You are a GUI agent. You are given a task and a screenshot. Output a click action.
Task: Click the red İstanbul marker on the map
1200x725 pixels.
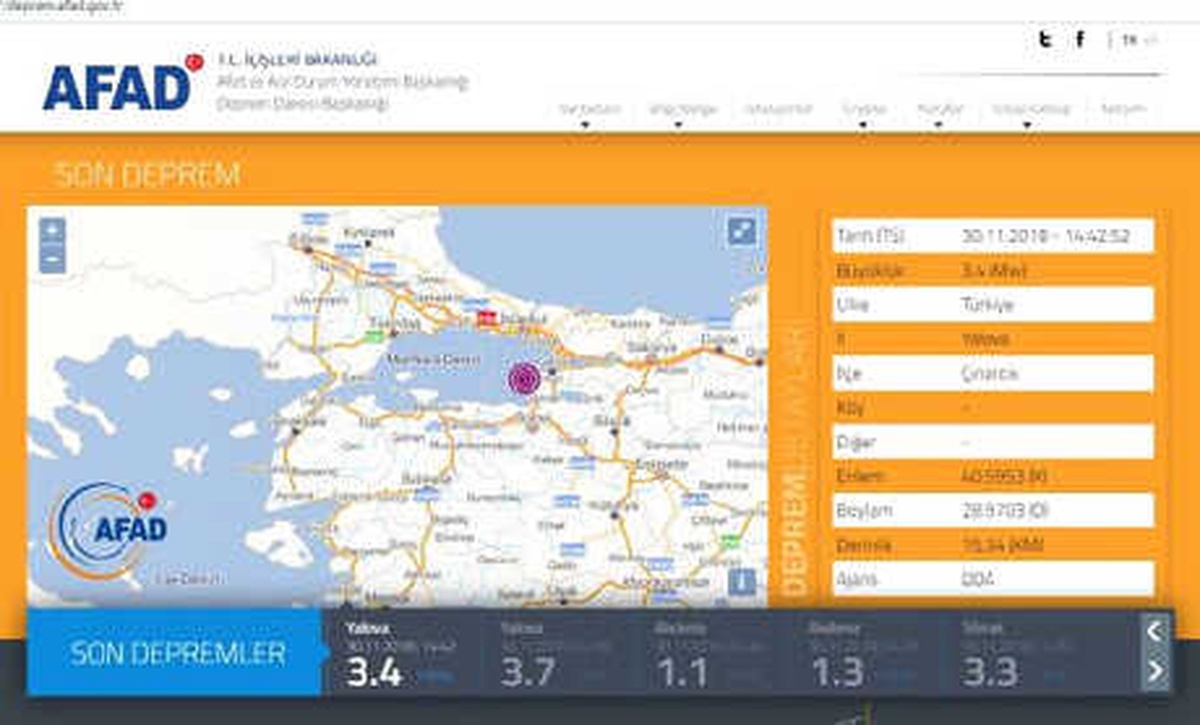coord(487,319)
